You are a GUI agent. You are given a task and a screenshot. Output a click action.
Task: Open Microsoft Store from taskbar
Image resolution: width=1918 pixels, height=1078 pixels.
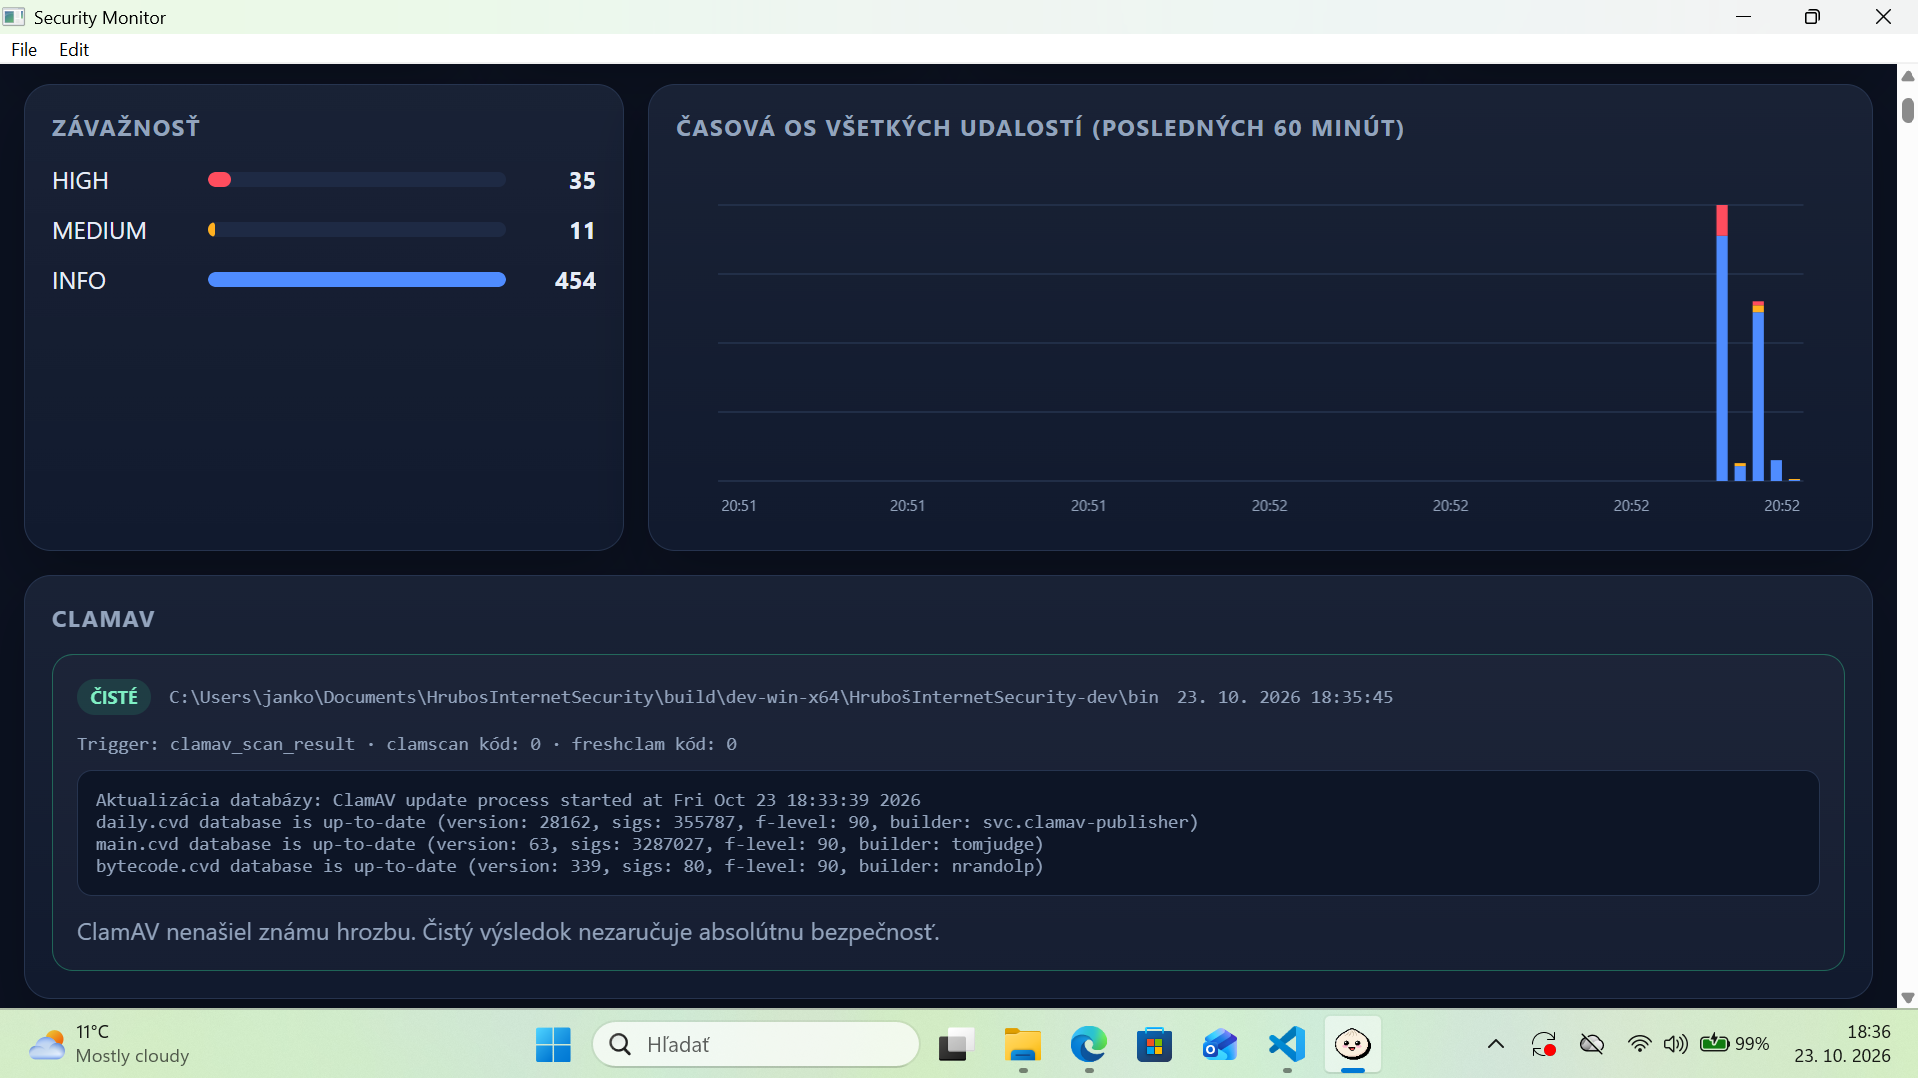[x=1155, y=1045]
